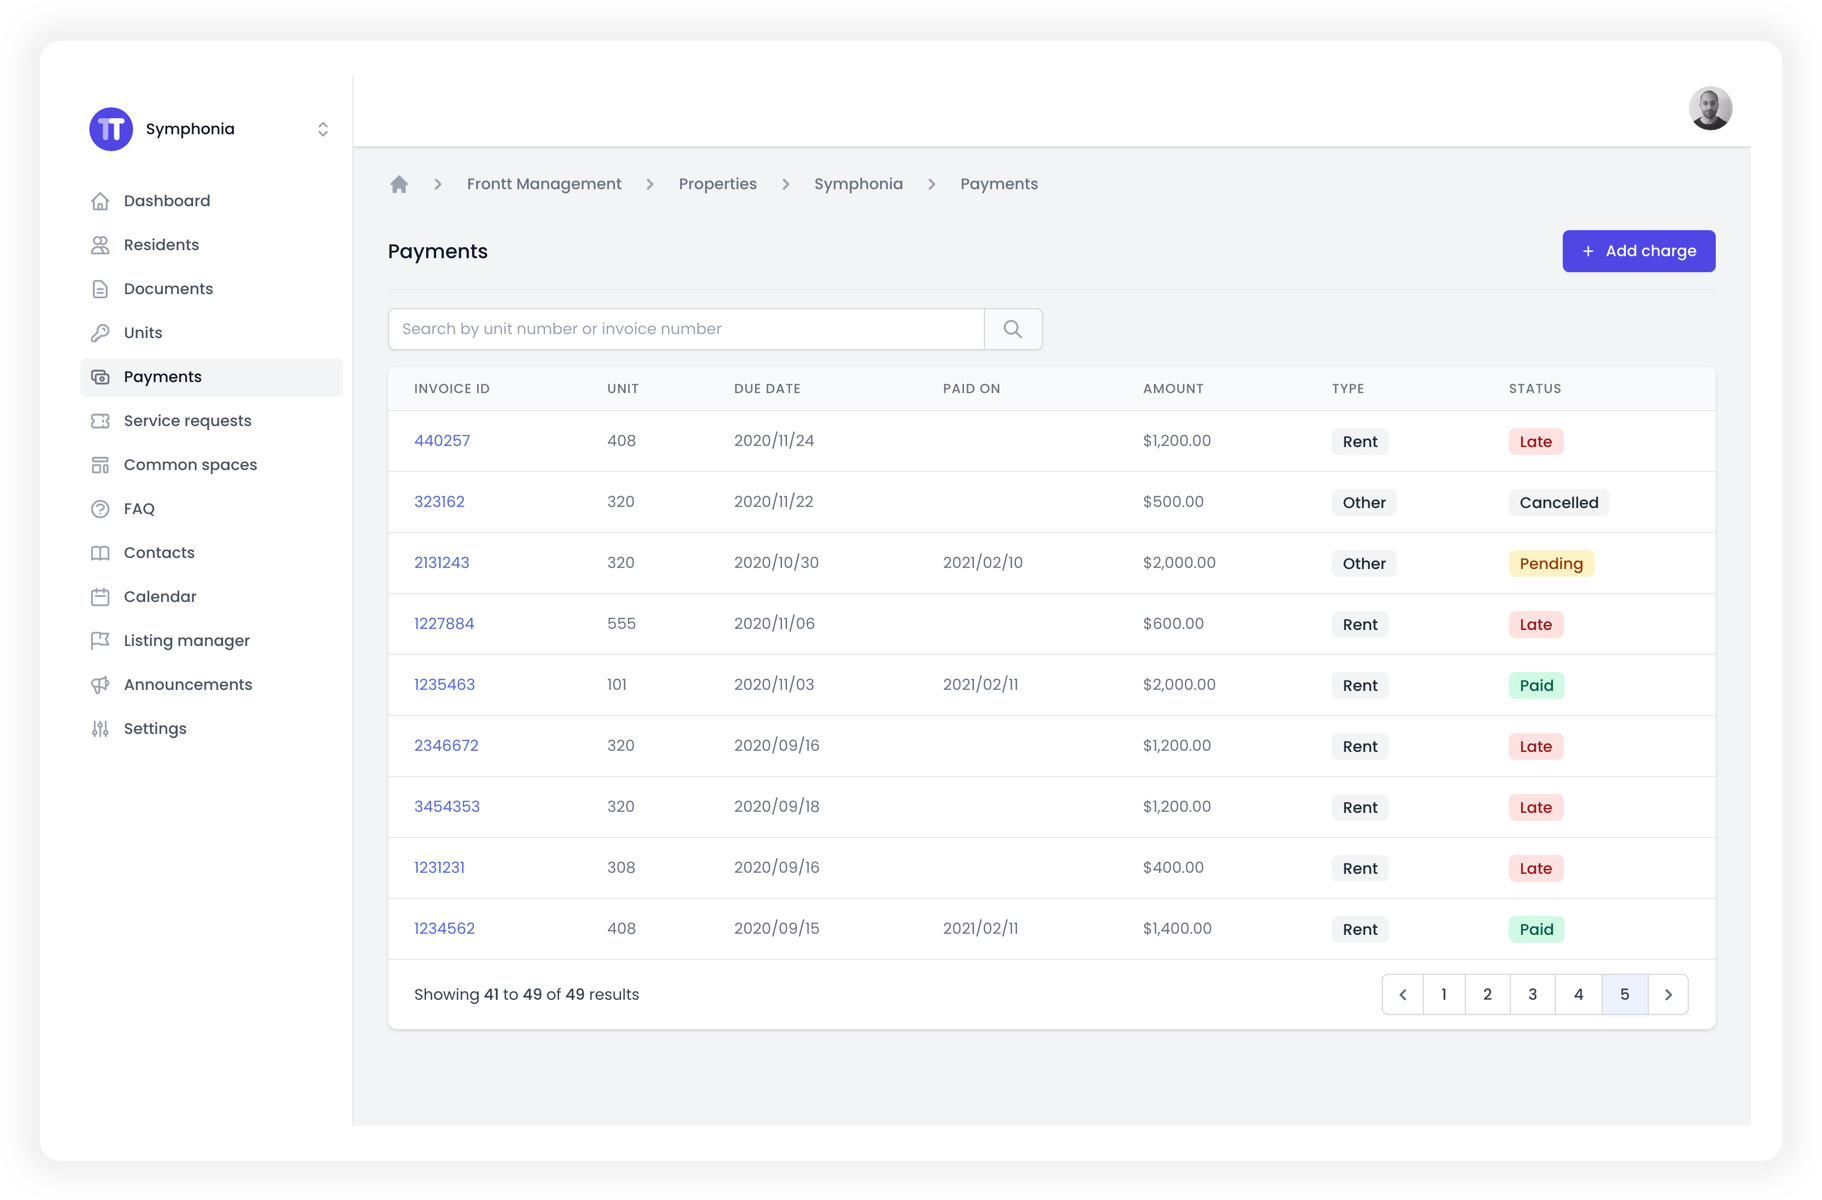
Task: Click the Settings sliders icon
Action: 100,729
